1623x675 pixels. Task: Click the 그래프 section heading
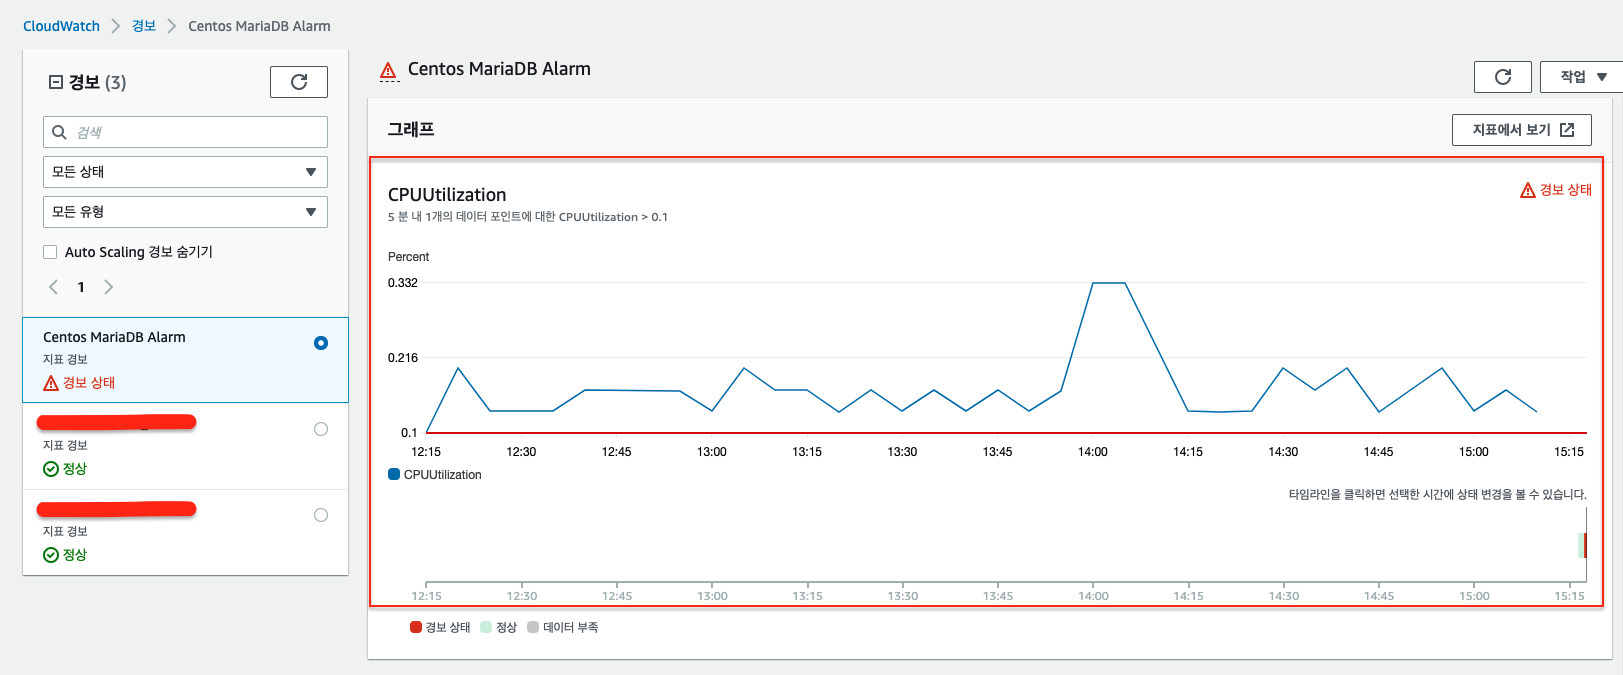[411, 129]
